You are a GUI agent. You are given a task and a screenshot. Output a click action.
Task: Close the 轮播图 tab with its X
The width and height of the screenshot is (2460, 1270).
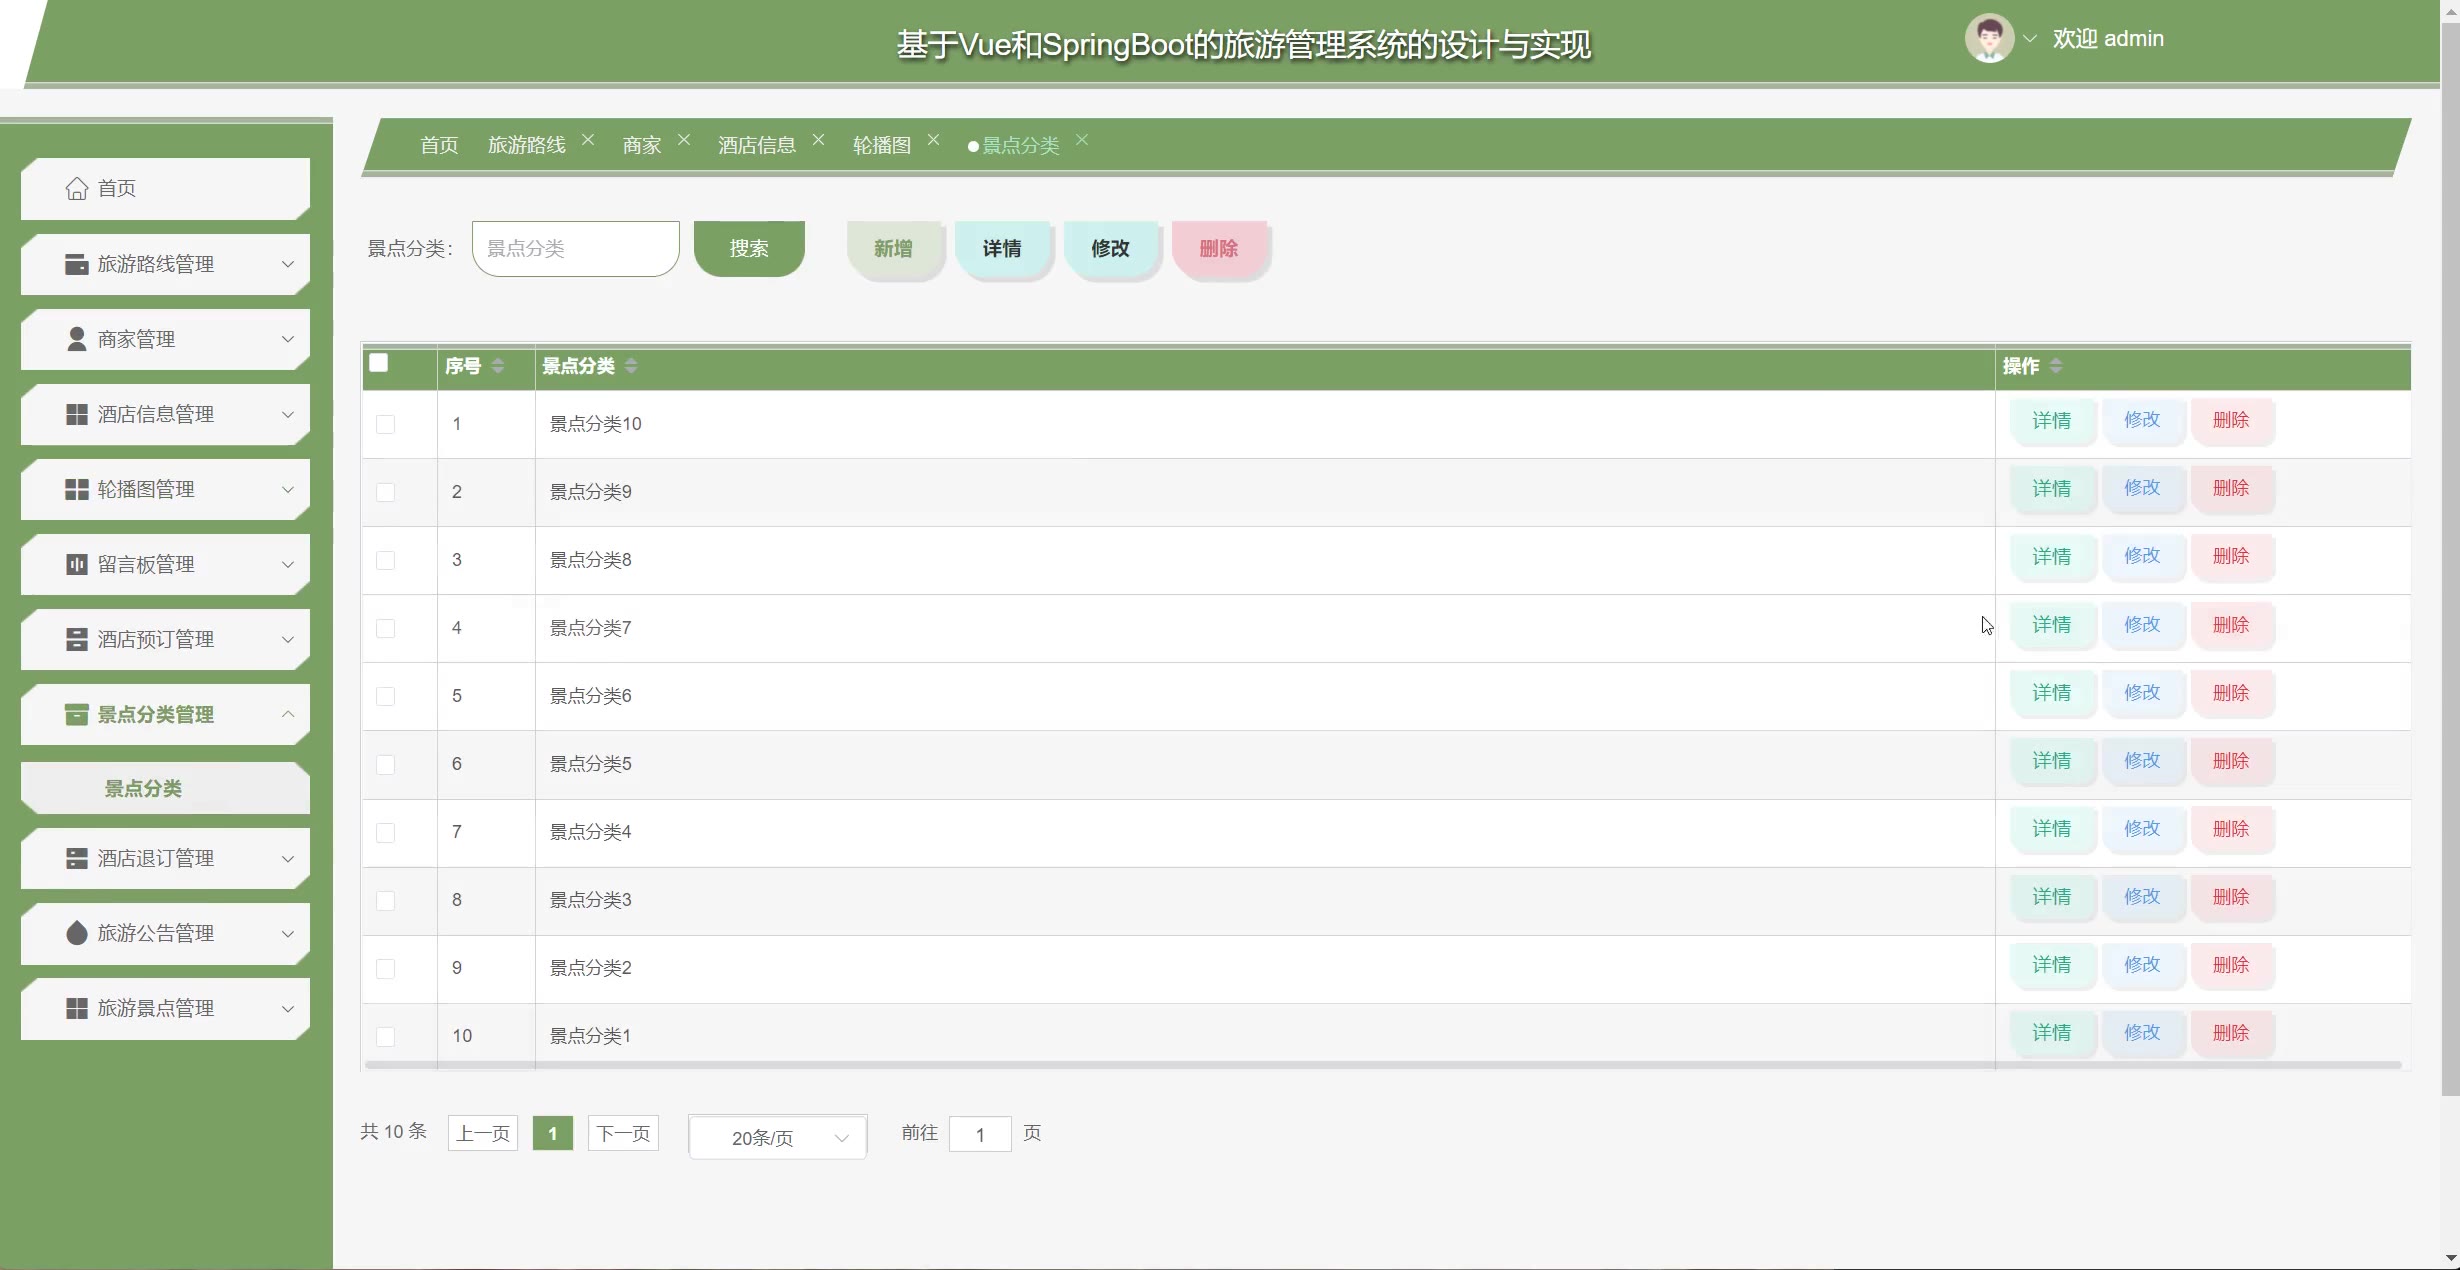coord(933,140)
